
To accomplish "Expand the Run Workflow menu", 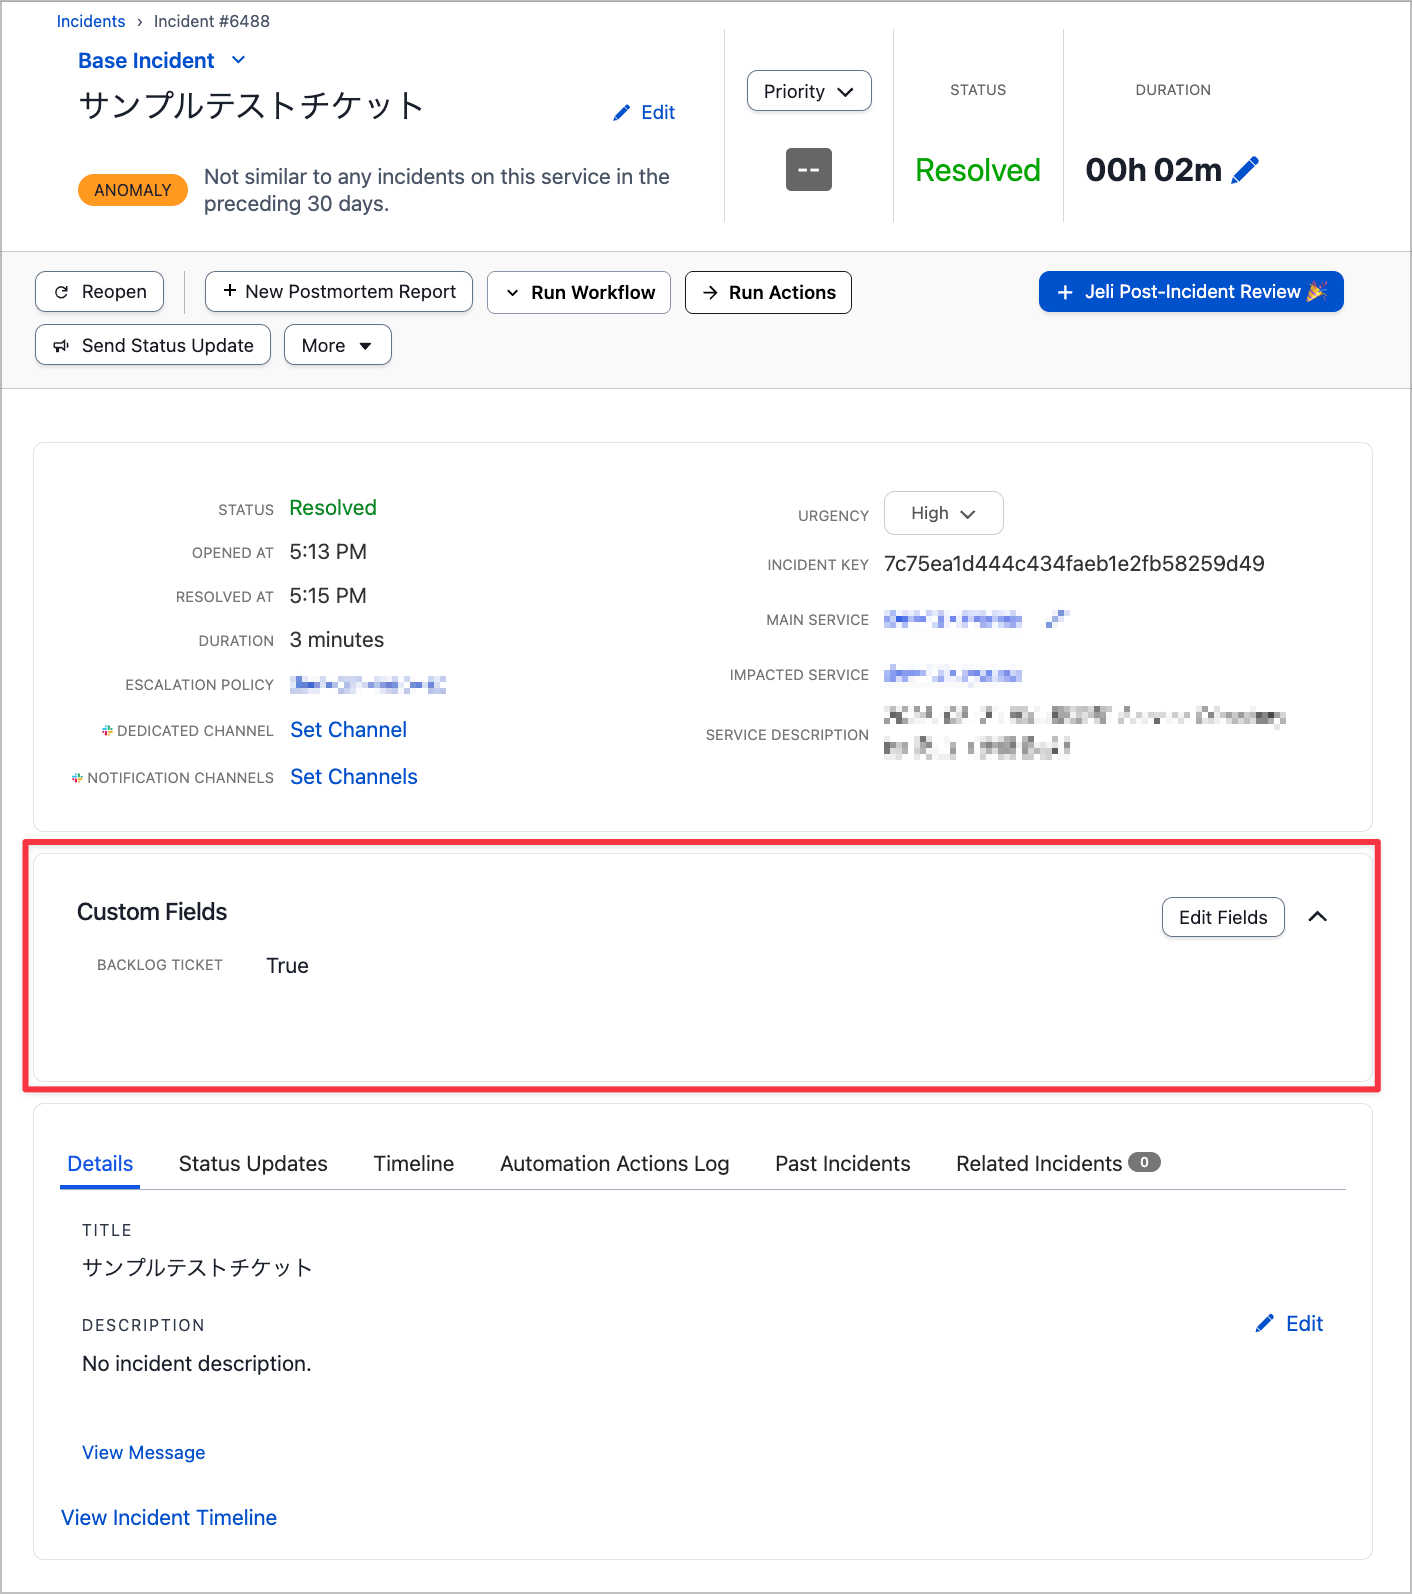I will coord(579,292).
